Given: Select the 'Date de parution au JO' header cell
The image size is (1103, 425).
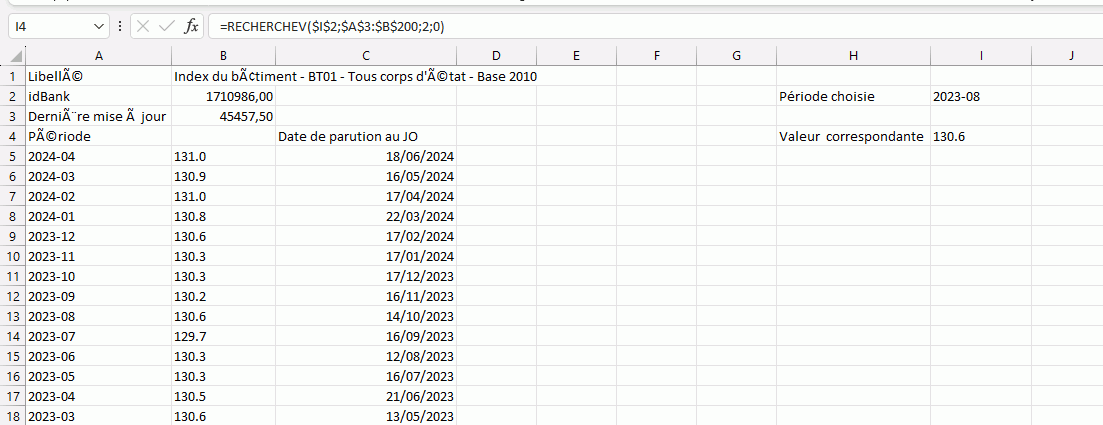Looking at the screenshot, I should (x=367, y=136).
